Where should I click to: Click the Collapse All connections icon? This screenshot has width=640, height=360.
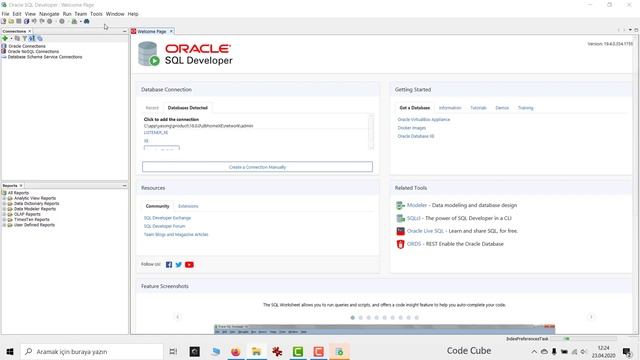click(x=40, y=38)
